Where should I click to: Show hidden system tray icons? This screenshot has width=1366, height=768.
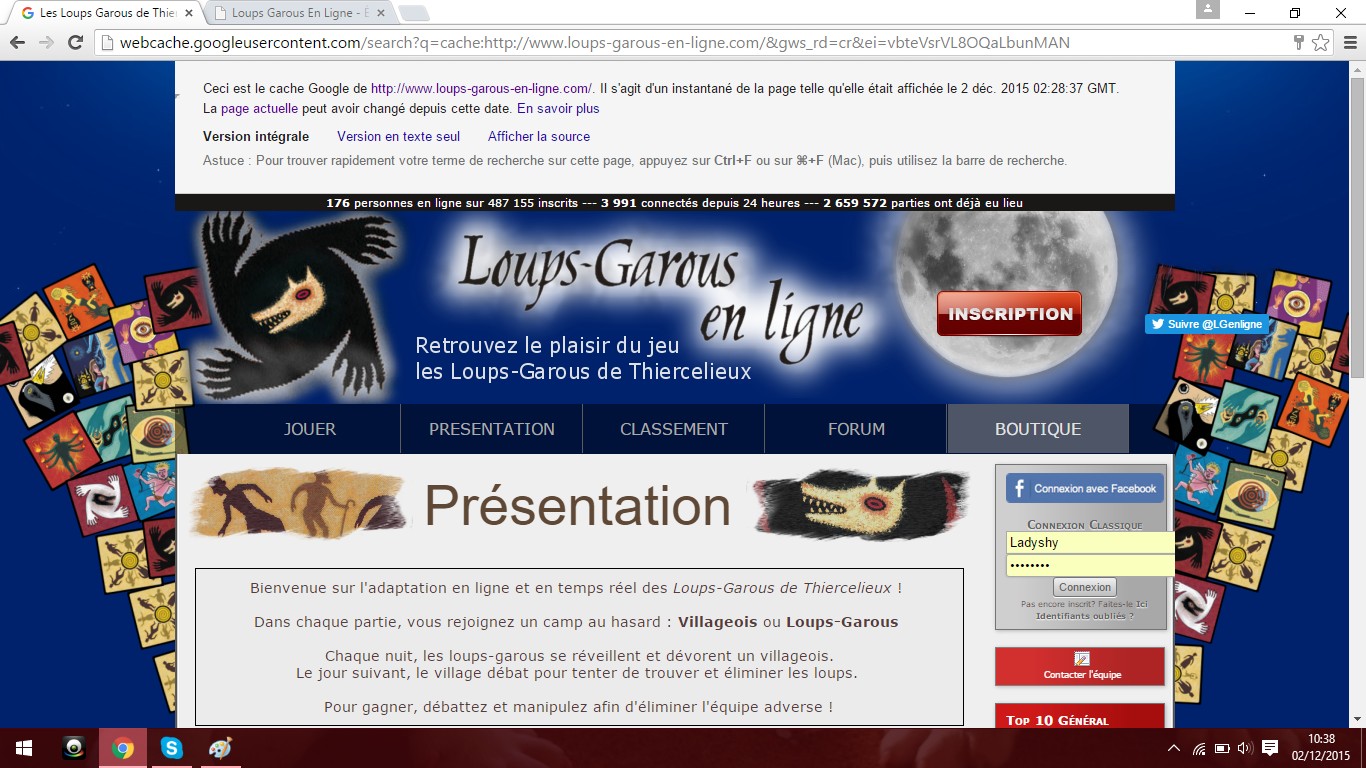click(1174, 748)
